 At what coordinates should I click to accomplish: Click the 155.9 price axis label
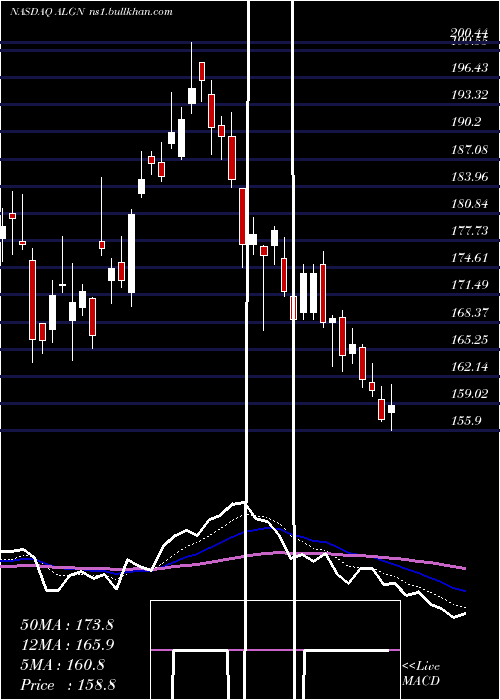click(466, 421)
